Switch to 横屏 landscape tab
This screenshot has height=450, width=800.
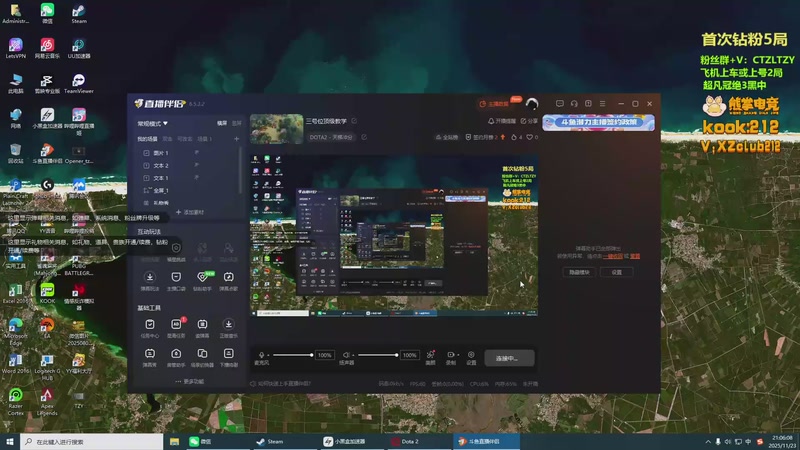tap(222, 123)
